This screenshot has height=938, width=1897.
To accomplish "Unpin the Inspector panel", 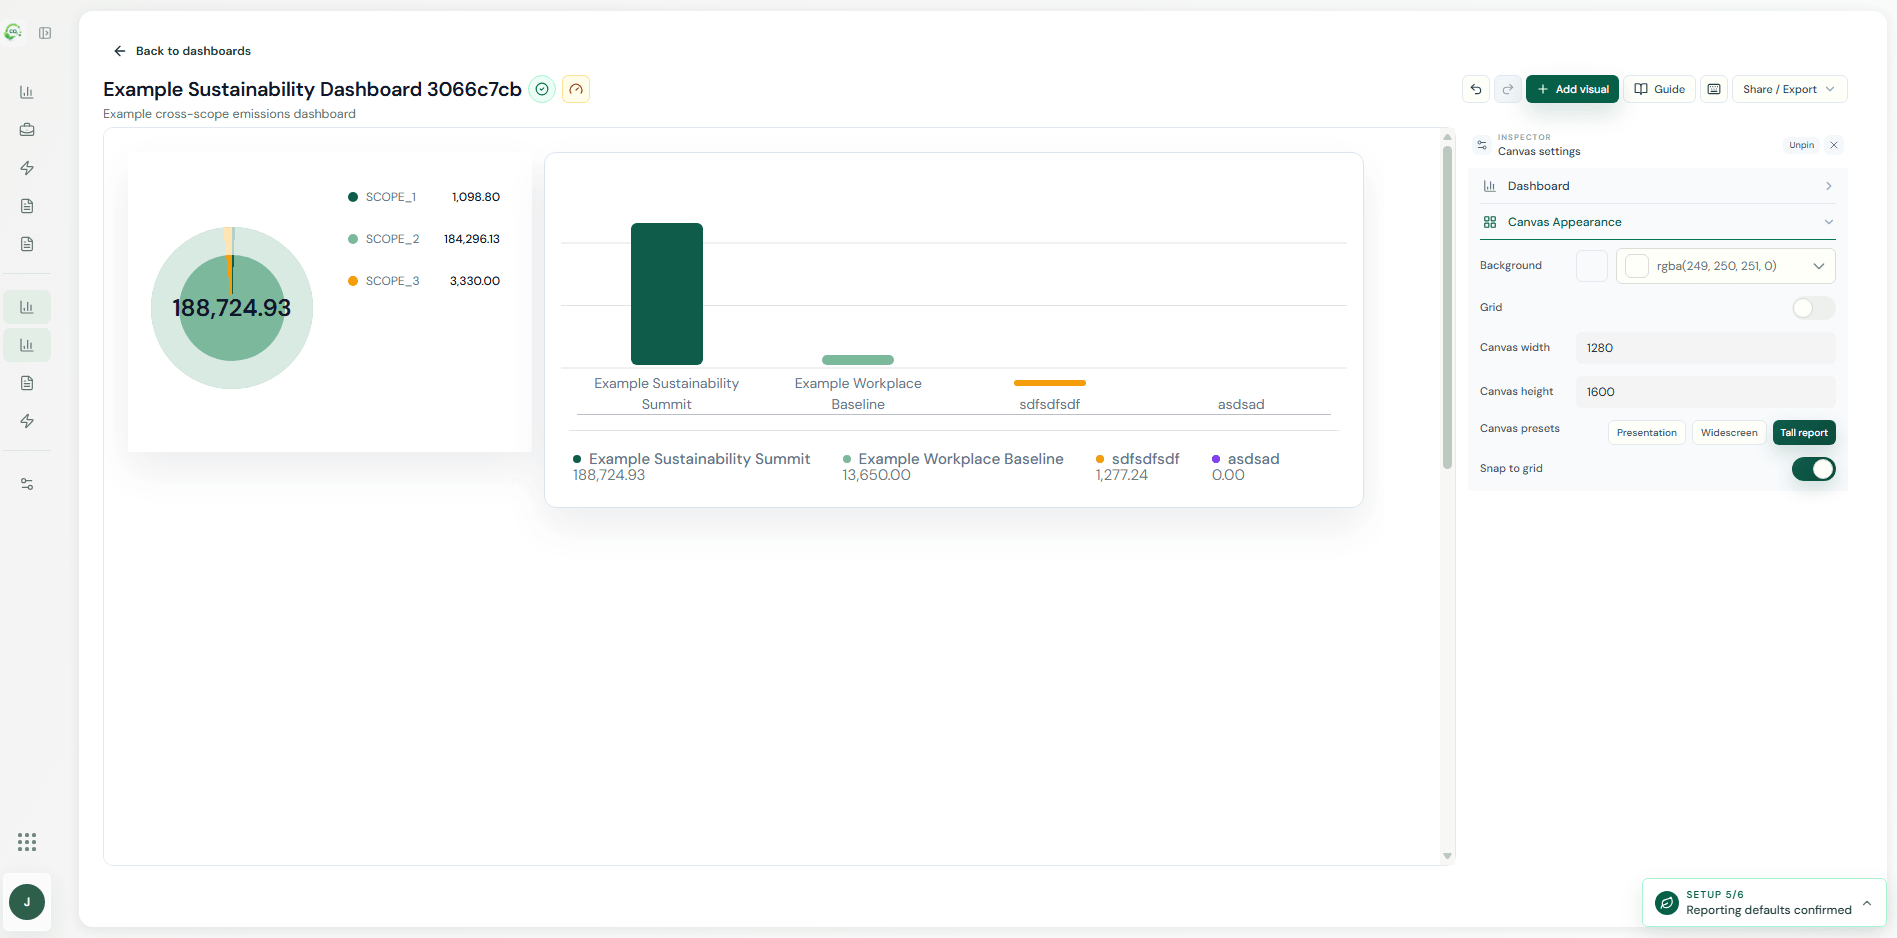I will [1801, 145].
